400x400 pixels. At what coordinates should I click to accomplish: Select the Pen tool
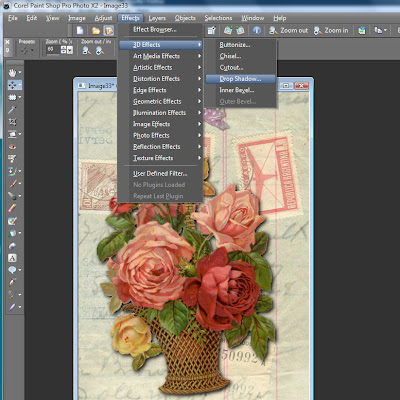coord(12,282)
